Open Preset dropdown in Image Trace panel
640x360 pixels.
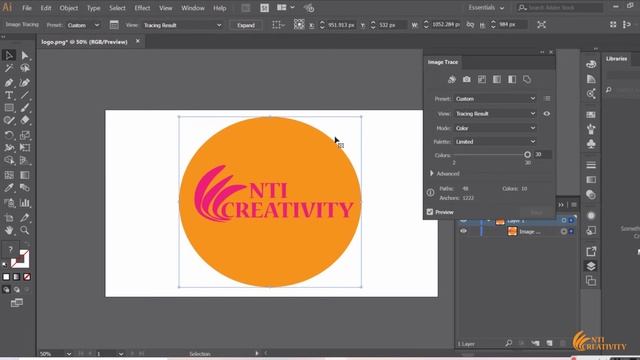[495, 99]
